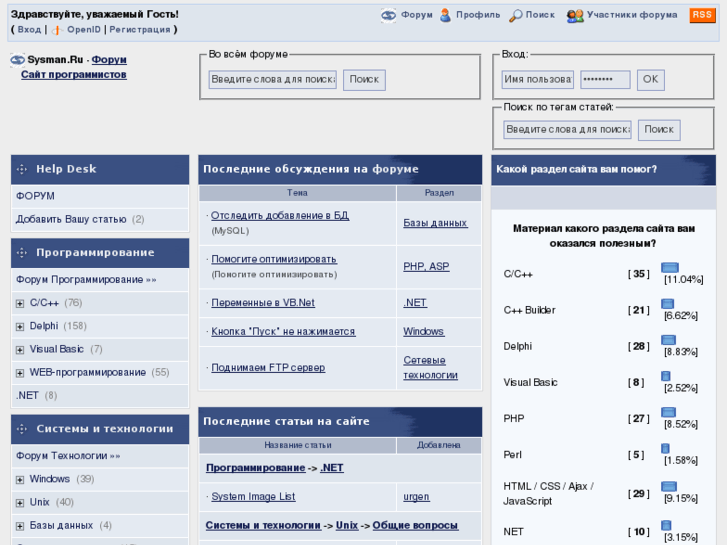Click the RSS feed icon
The height and width of the screenshot is (545, 727).
point(702,15)
